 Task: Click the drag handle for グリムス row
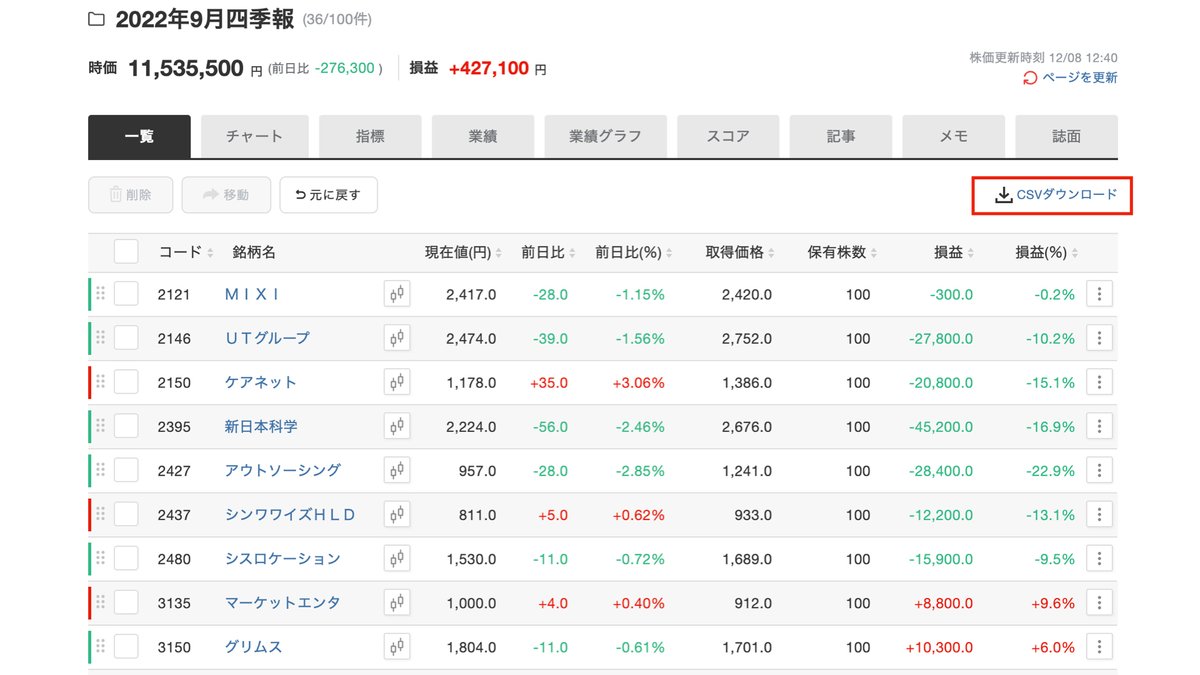coord(100,646)
